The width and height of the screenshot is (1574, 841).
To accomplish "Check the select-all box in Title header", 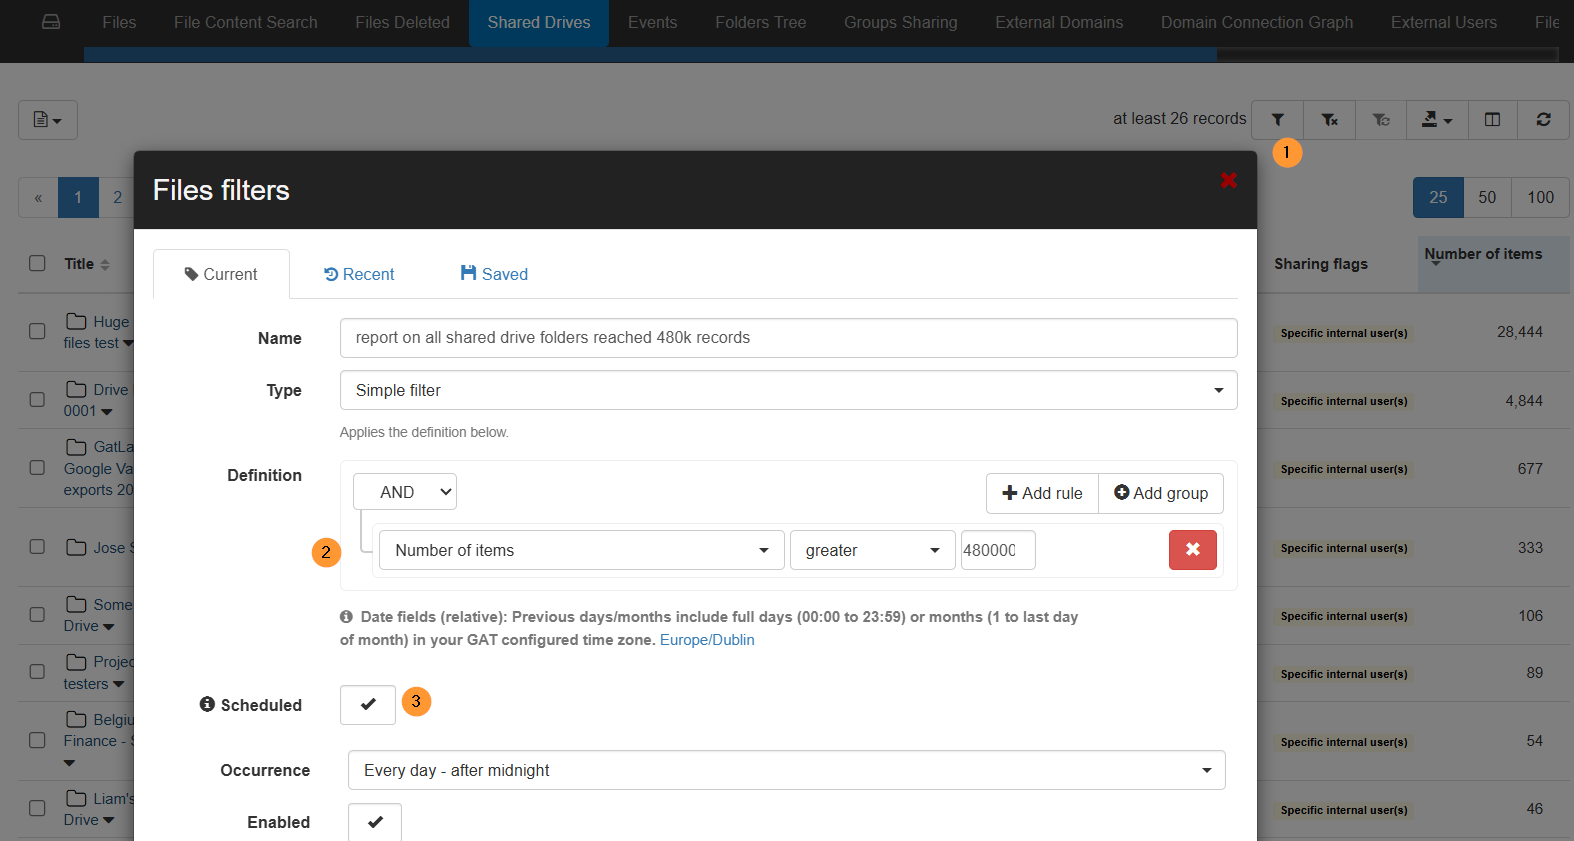I will (x=37, y=263).
